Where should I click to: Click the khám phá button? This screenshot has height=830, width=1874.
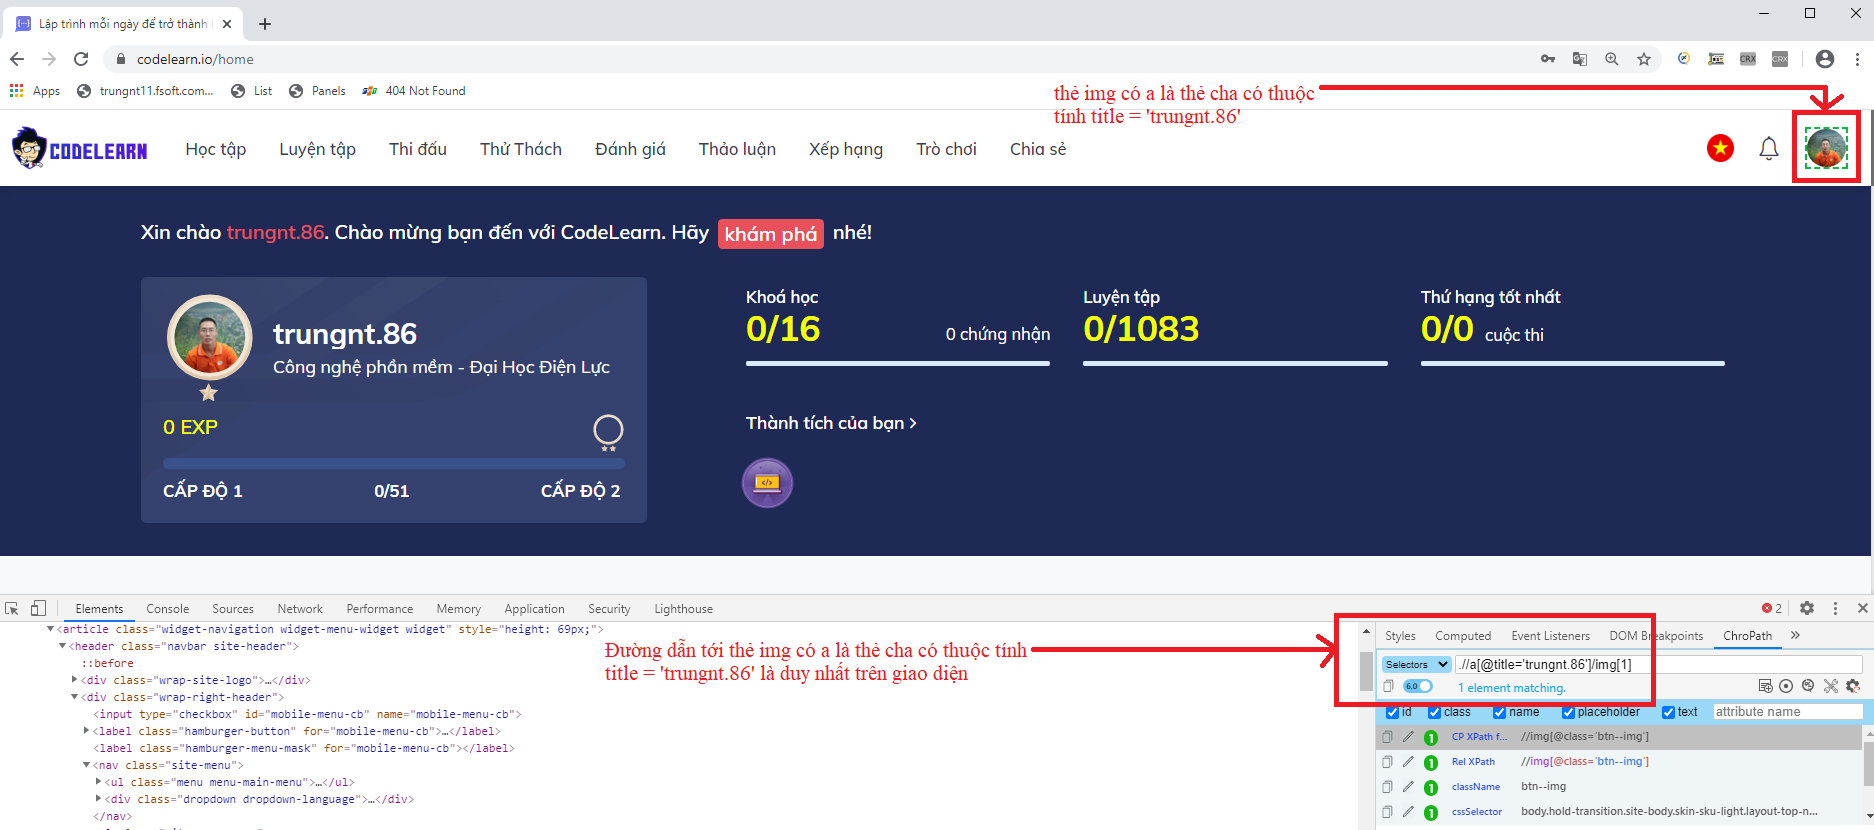click(x=770, y=233)
